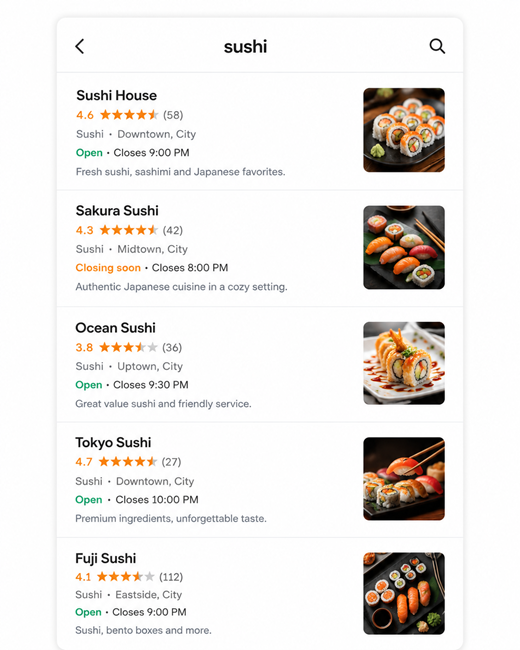
Task: View the Ocean Sushi tempura roll image
Action: [x=404, y=363]
